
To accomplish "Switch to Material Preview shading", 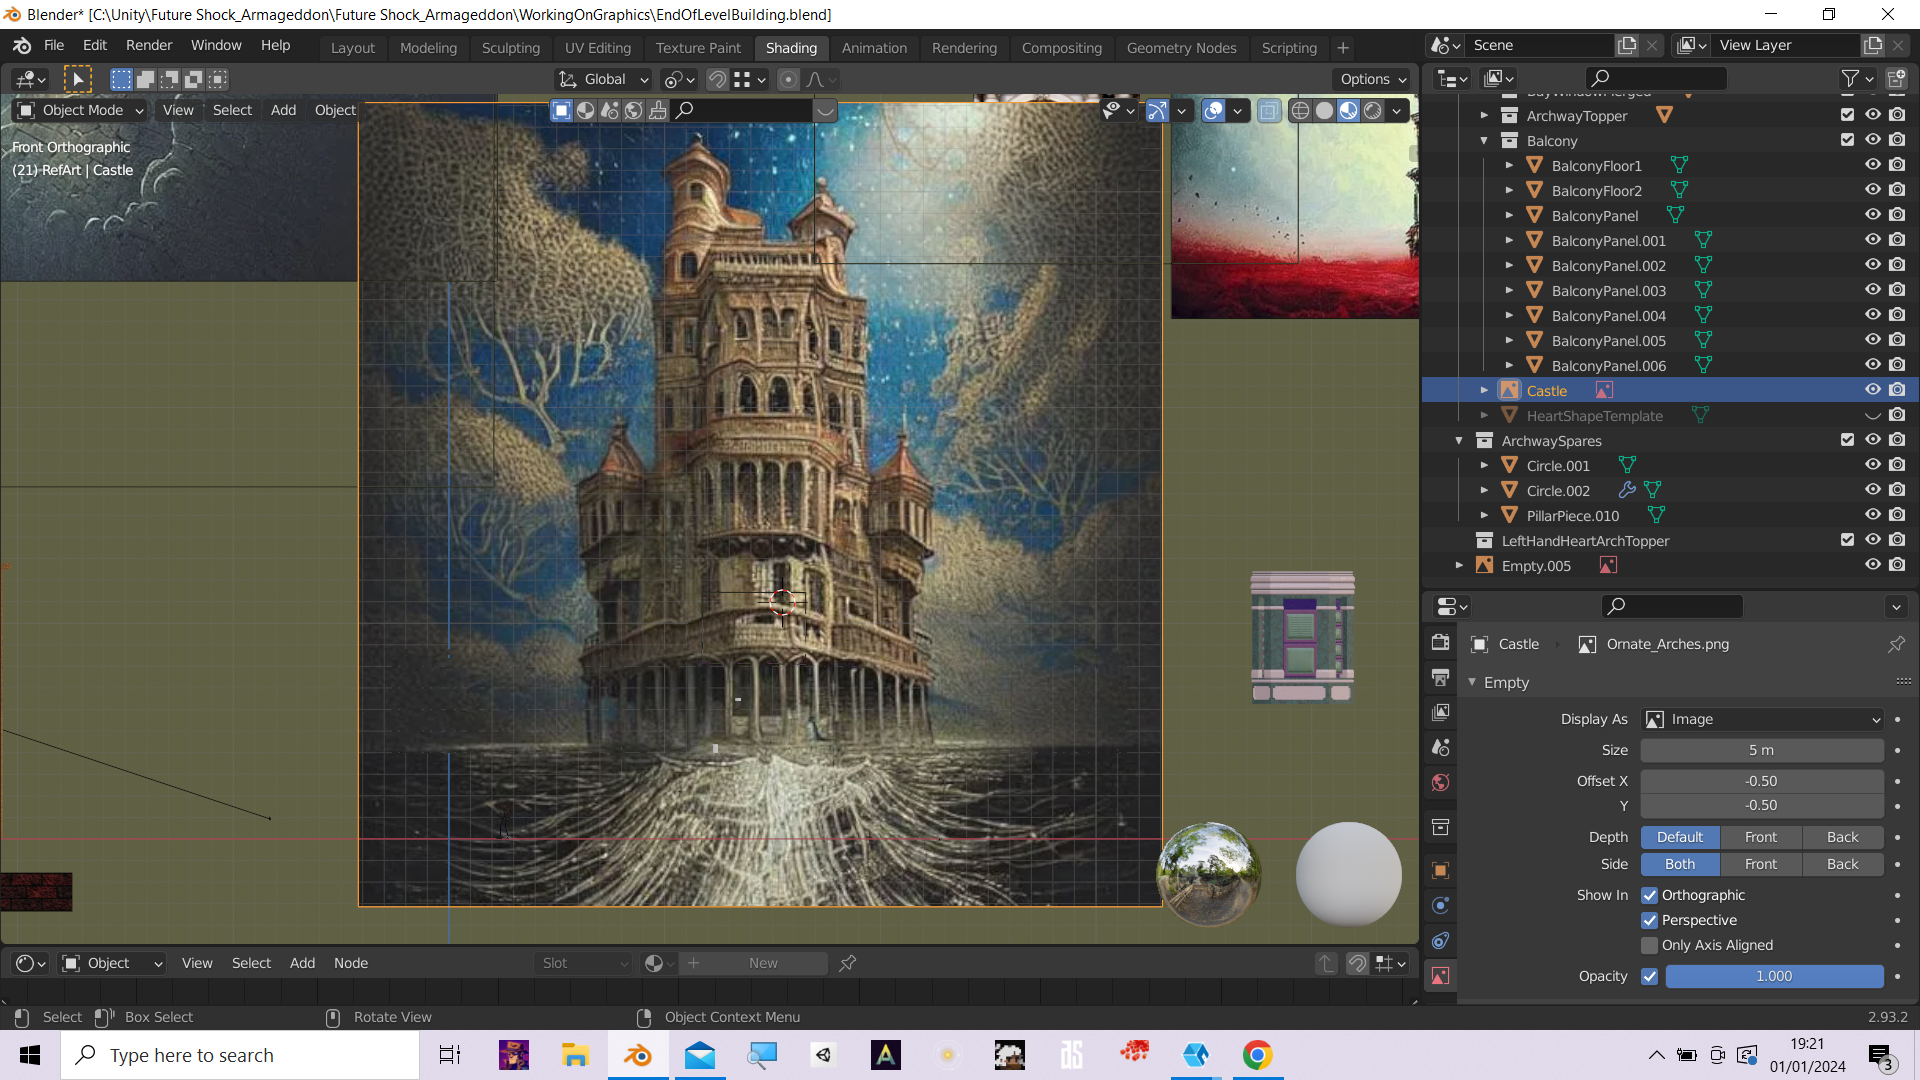I will 1348,110.
